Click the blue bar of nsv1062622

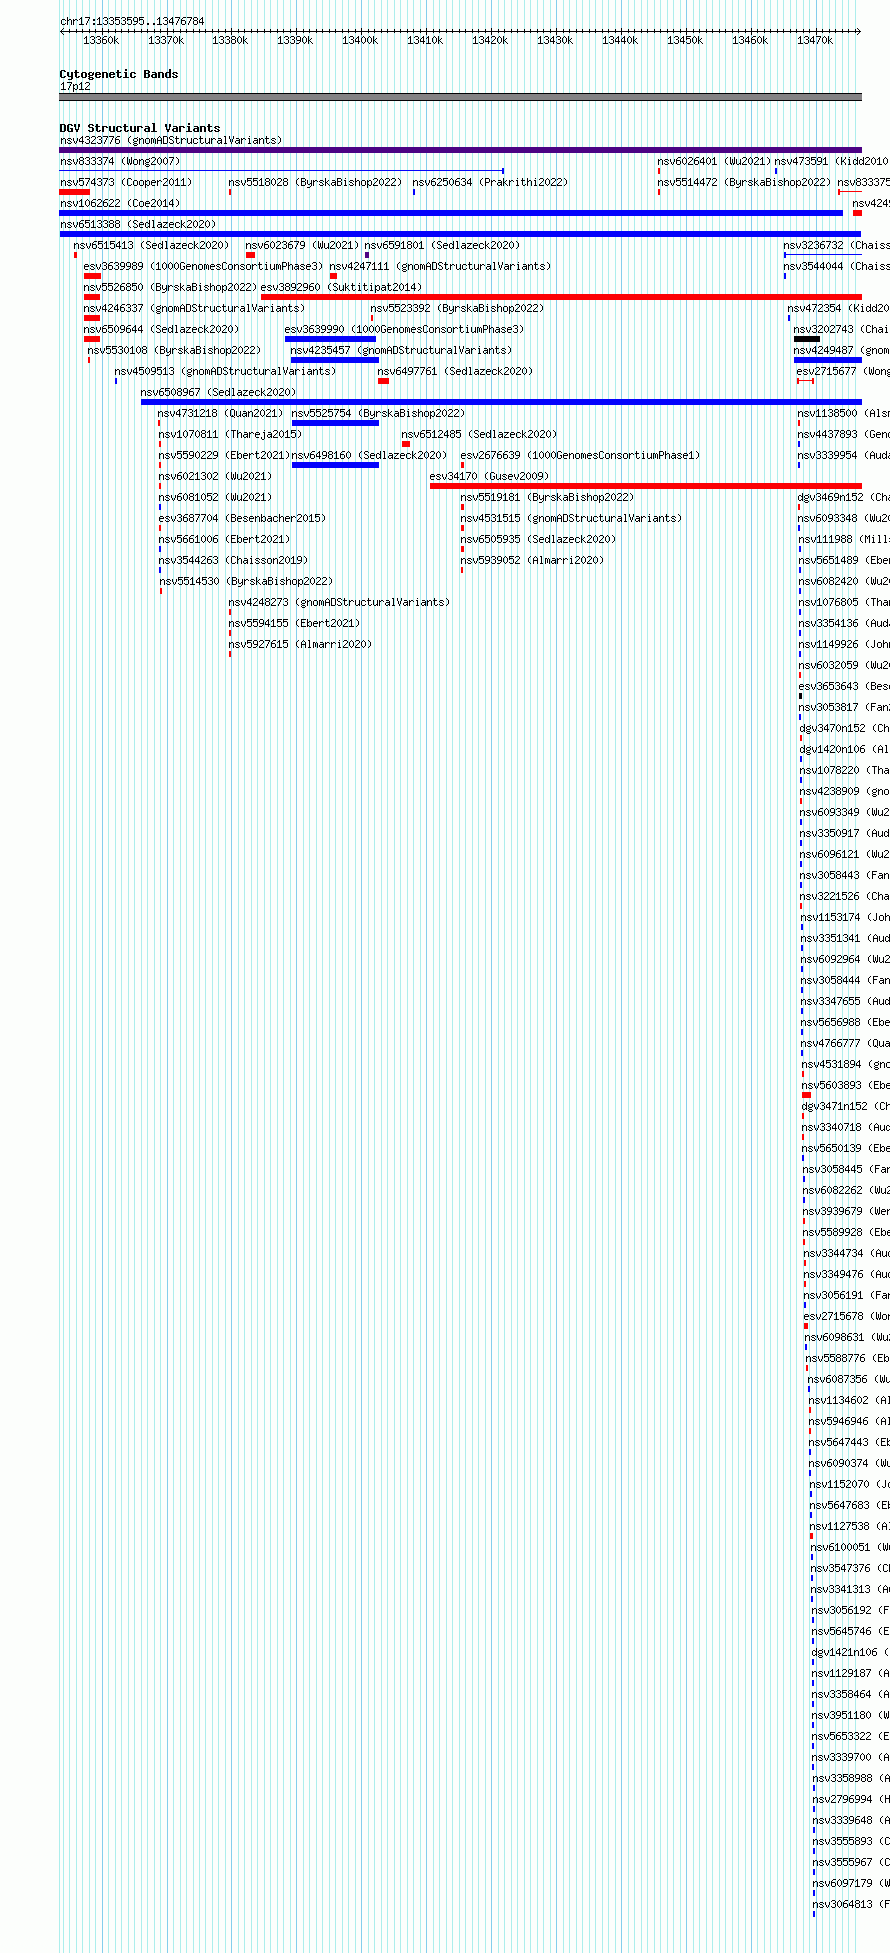[451, 213]
